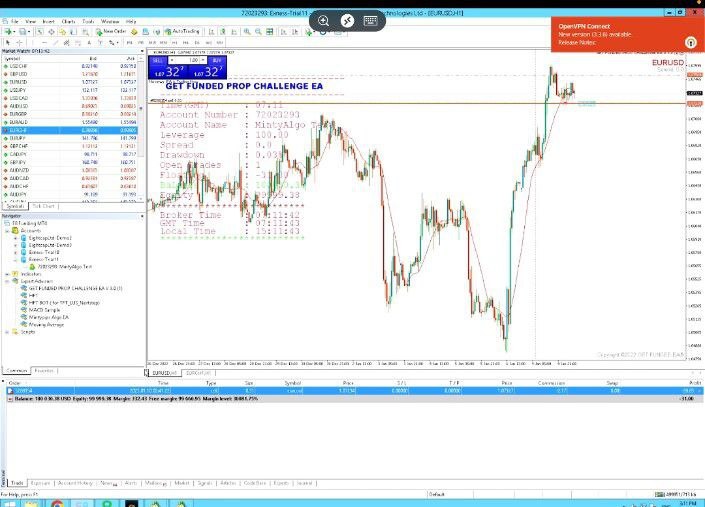Collapse the Accounts tree node
The width and height of the screenshot is (705, 507).
(7, 231)
